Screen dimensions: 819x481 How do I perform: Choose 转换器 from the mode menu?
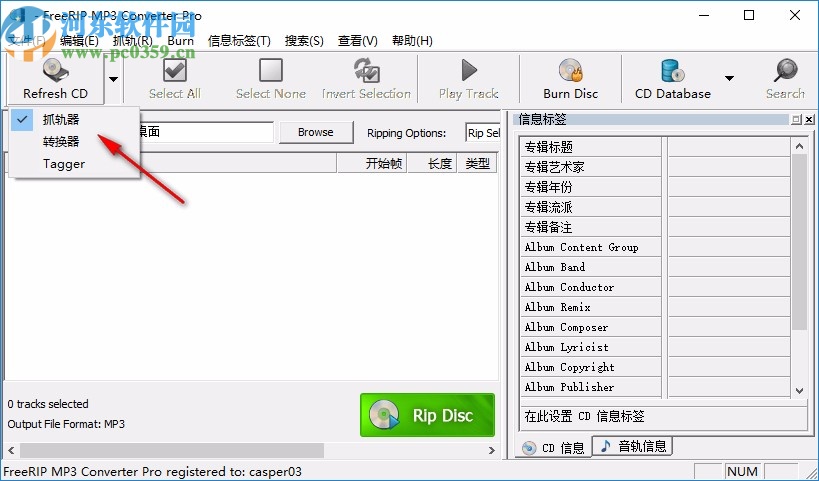click(74, 142)
